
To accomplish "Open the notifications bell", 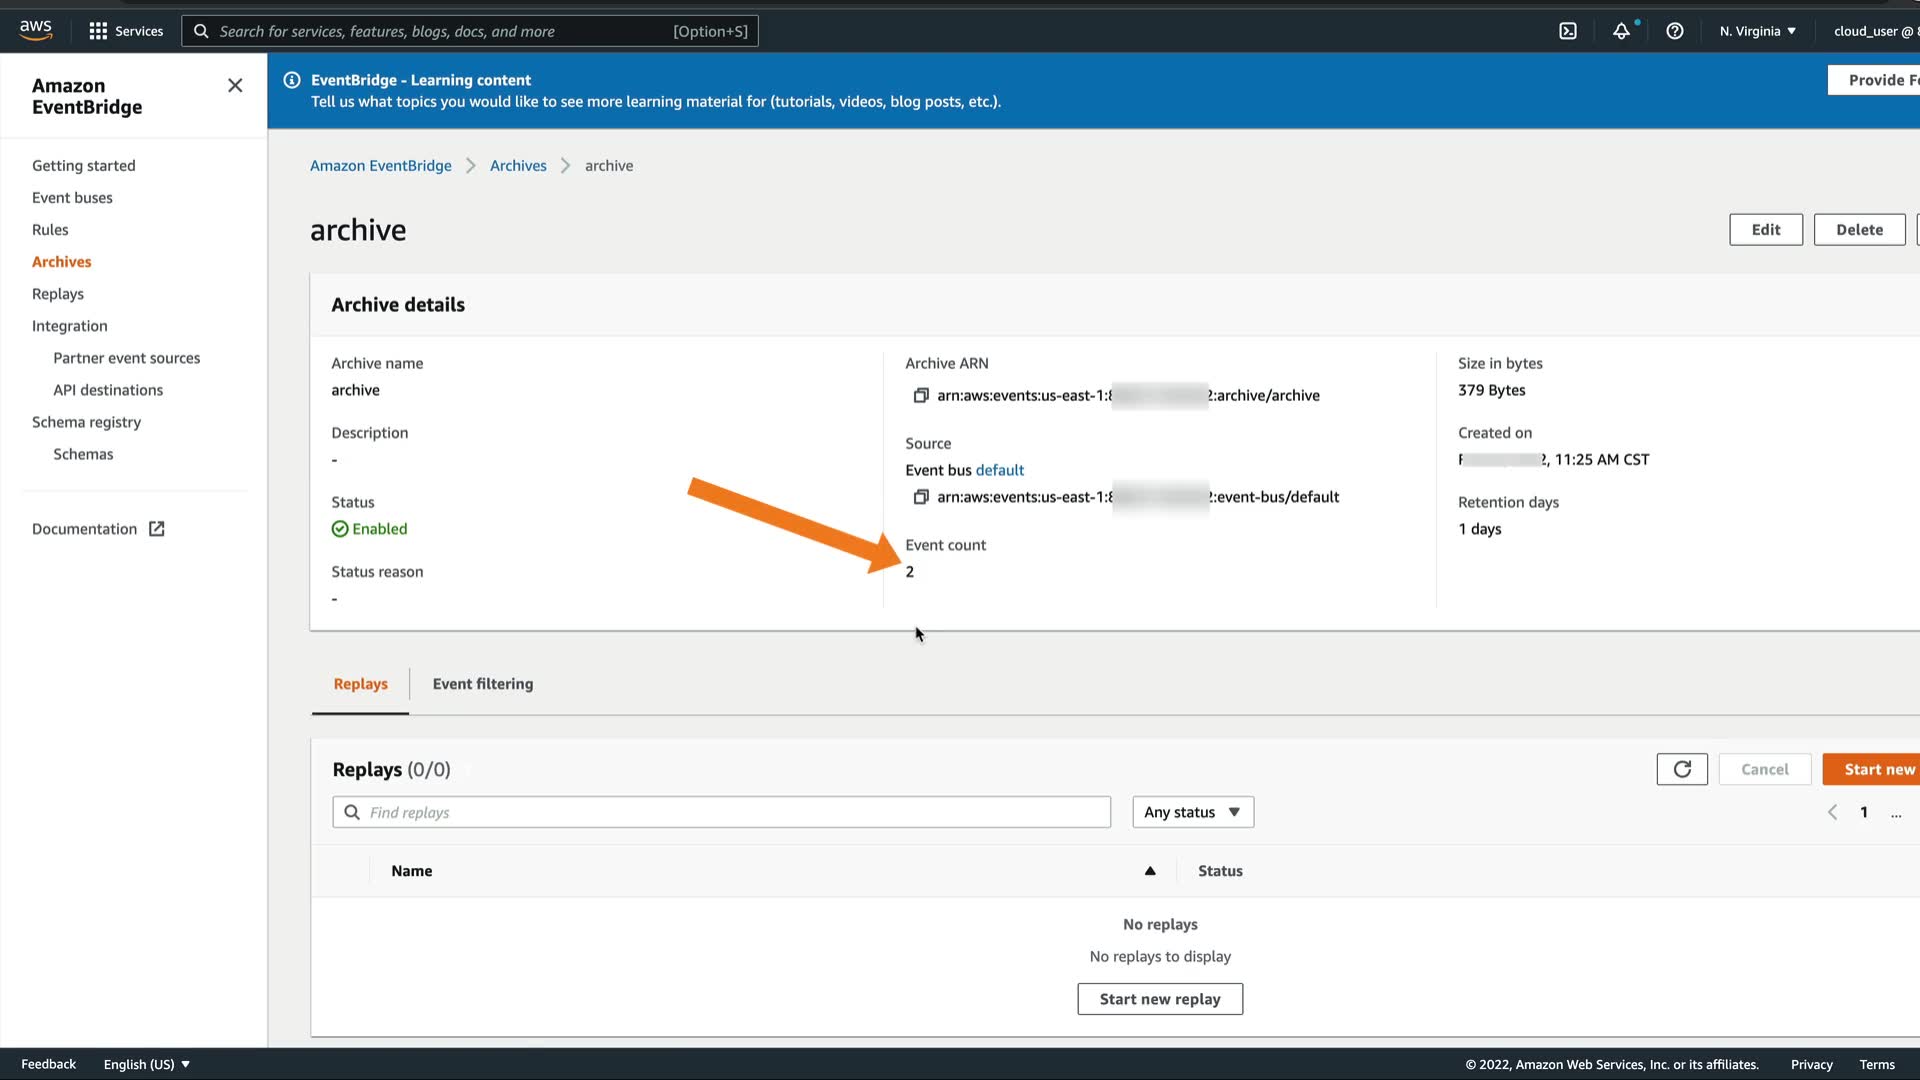I will click(1621, 31).
